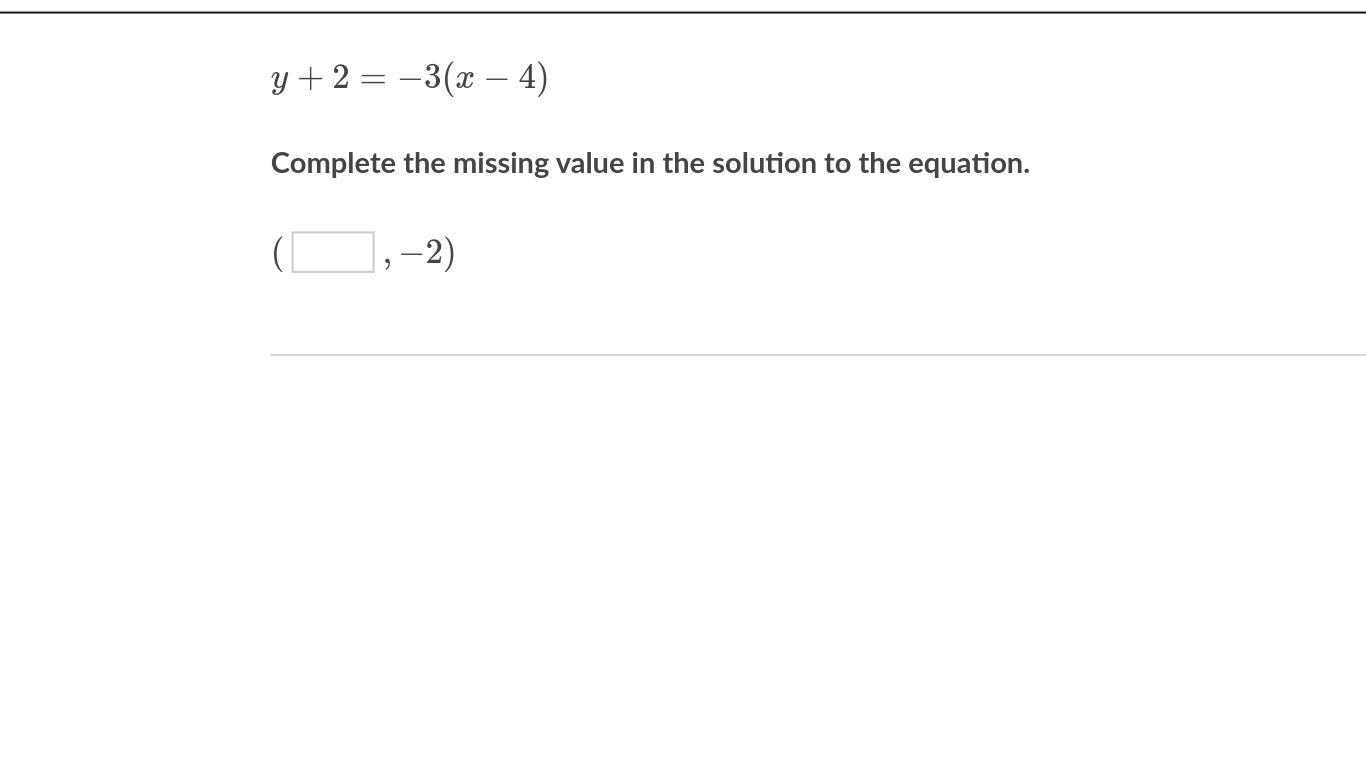The width and height of the screenshot is (1366, 768).
Task: Click the number 2 after the plus sign
Action: (x=341, y=77)
